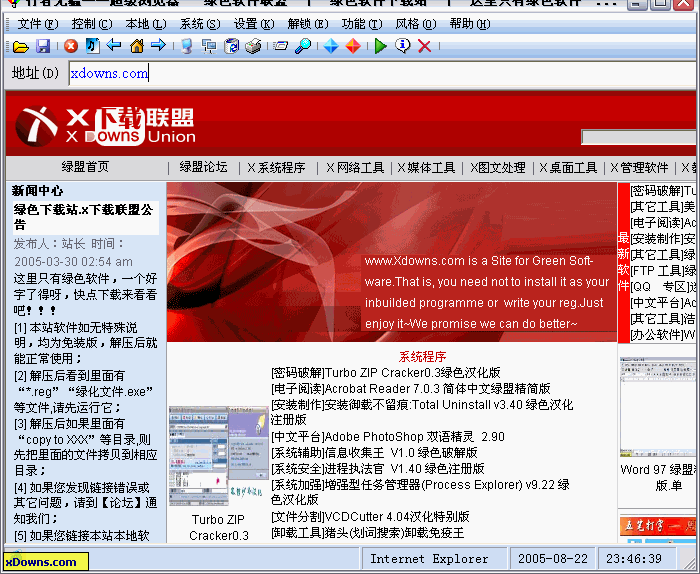The image size is (700, 574).
Task: Click the recycle refresh bin icon
Action: click(231, 46)
